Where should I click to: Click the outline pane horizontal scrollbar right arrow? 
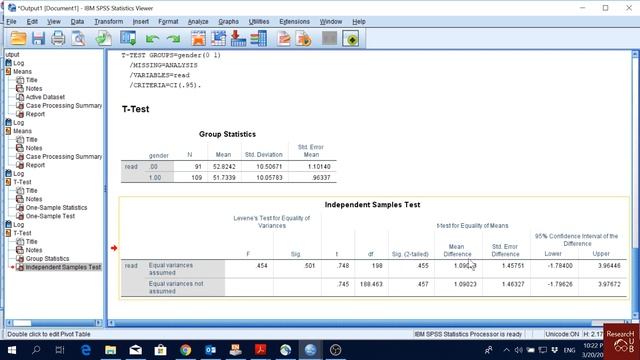pos(98,323)
